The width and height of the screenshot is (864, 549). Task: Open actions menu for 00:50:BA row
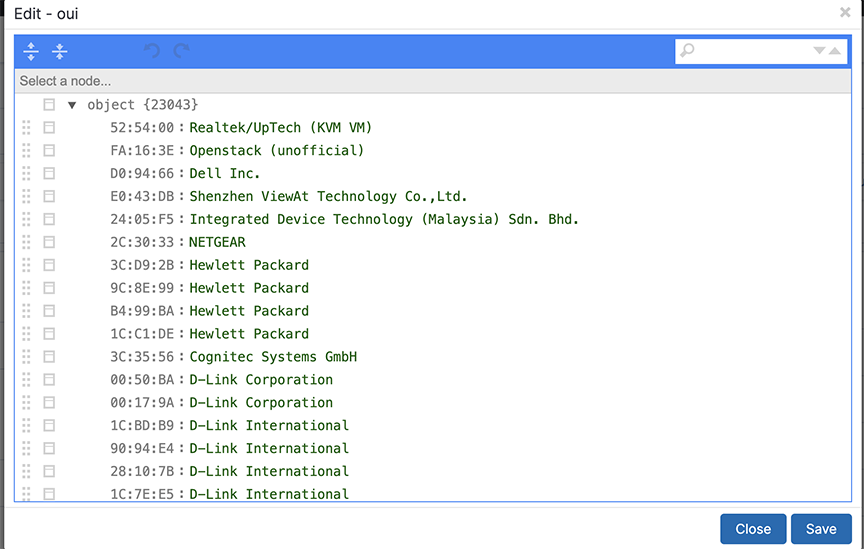point(49,380)
